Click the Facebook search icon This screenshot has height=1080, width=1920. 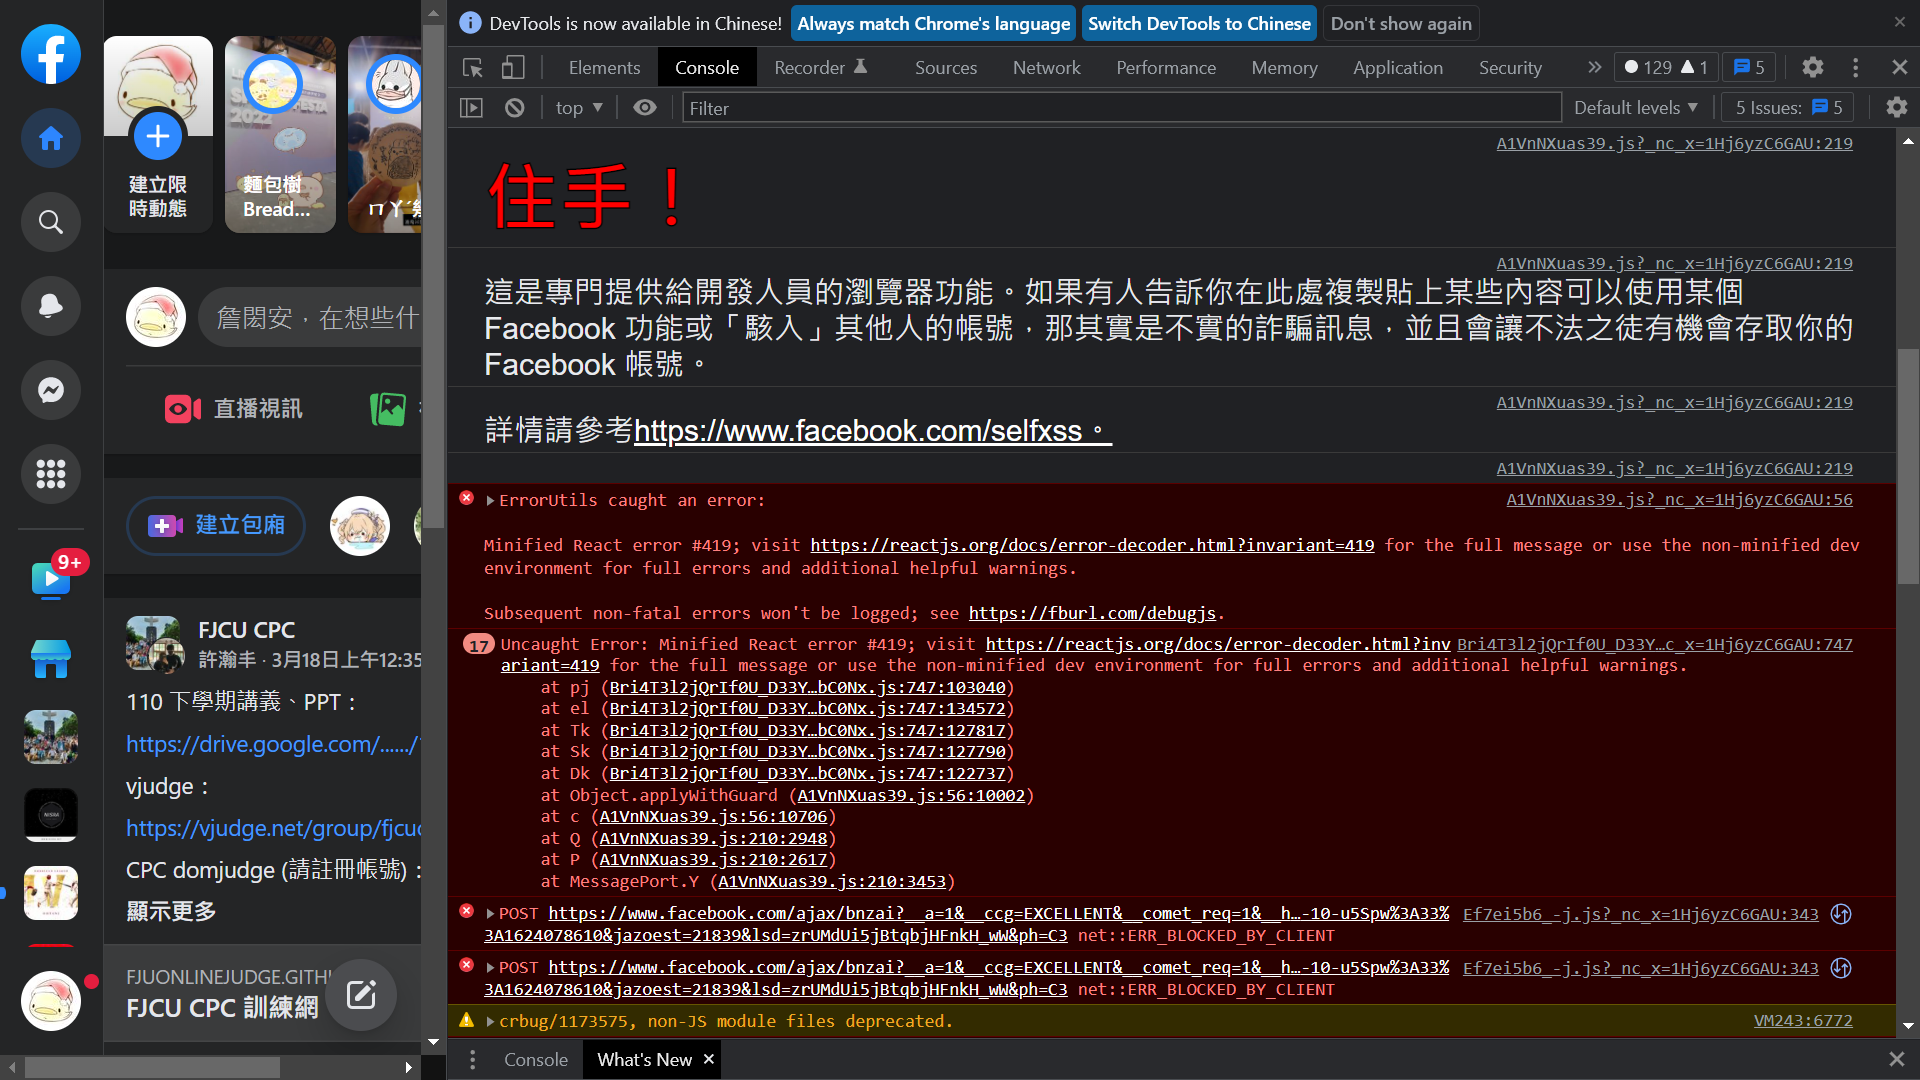(51, 222)
